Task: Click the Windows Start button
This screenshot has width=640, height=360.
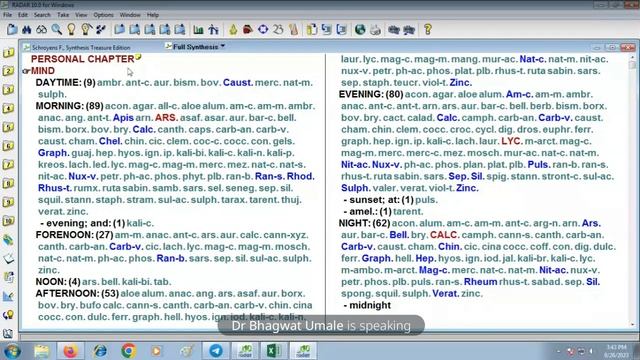Action: point(12,351)
